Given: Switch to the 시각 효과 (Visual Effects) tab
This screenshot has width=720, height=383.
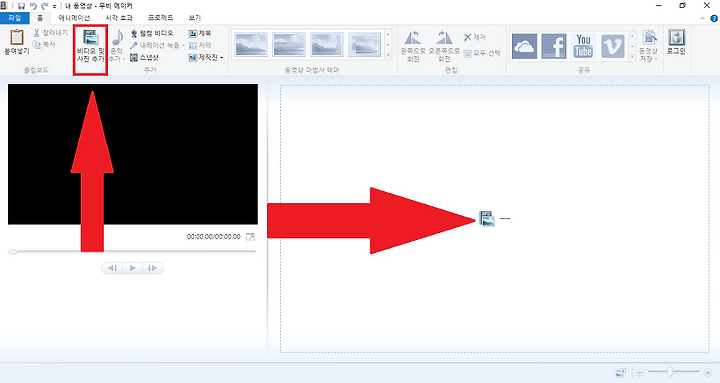Looking at the screenshot, I should point(119,18).
